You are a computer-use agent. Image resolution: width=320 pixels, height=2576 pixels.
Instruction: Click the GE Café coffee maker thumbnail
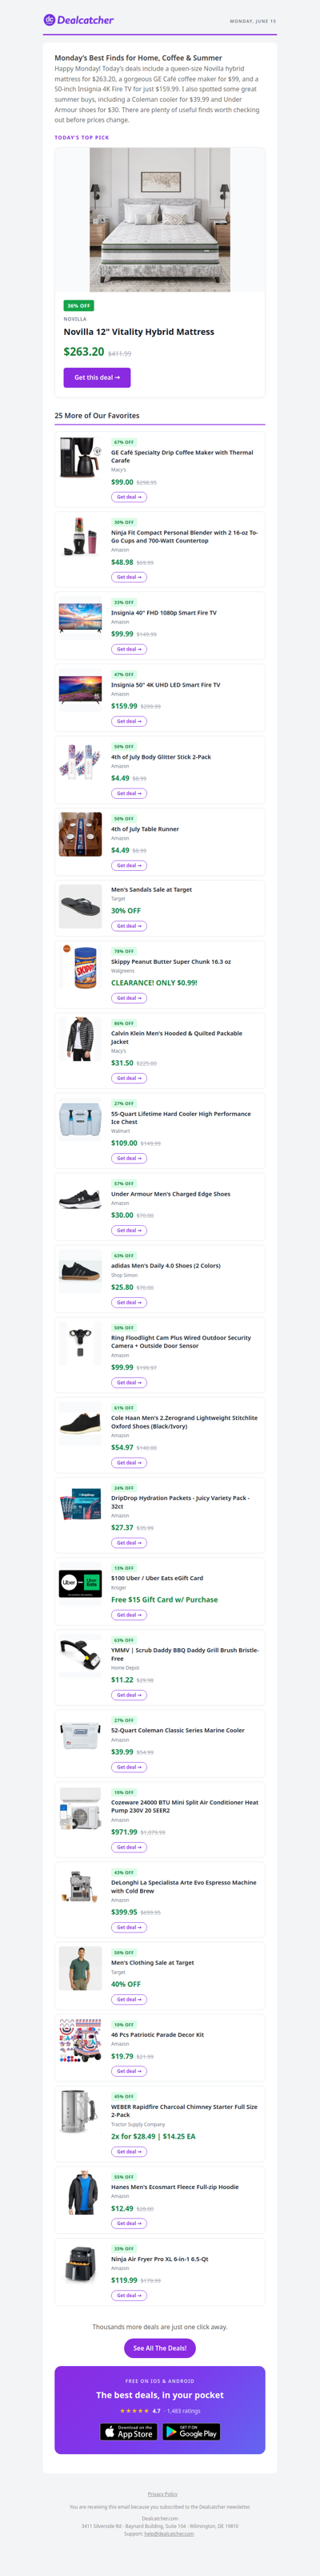[80, 458]
